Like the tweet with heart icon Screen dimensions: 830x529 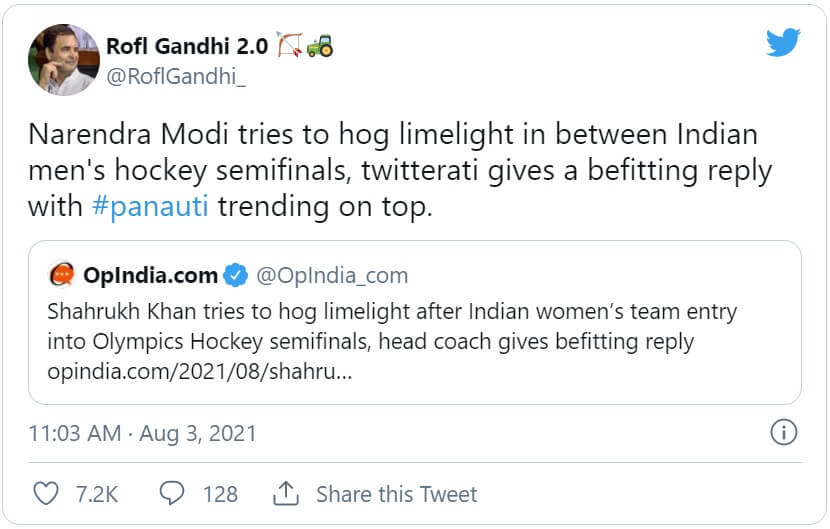46,493
